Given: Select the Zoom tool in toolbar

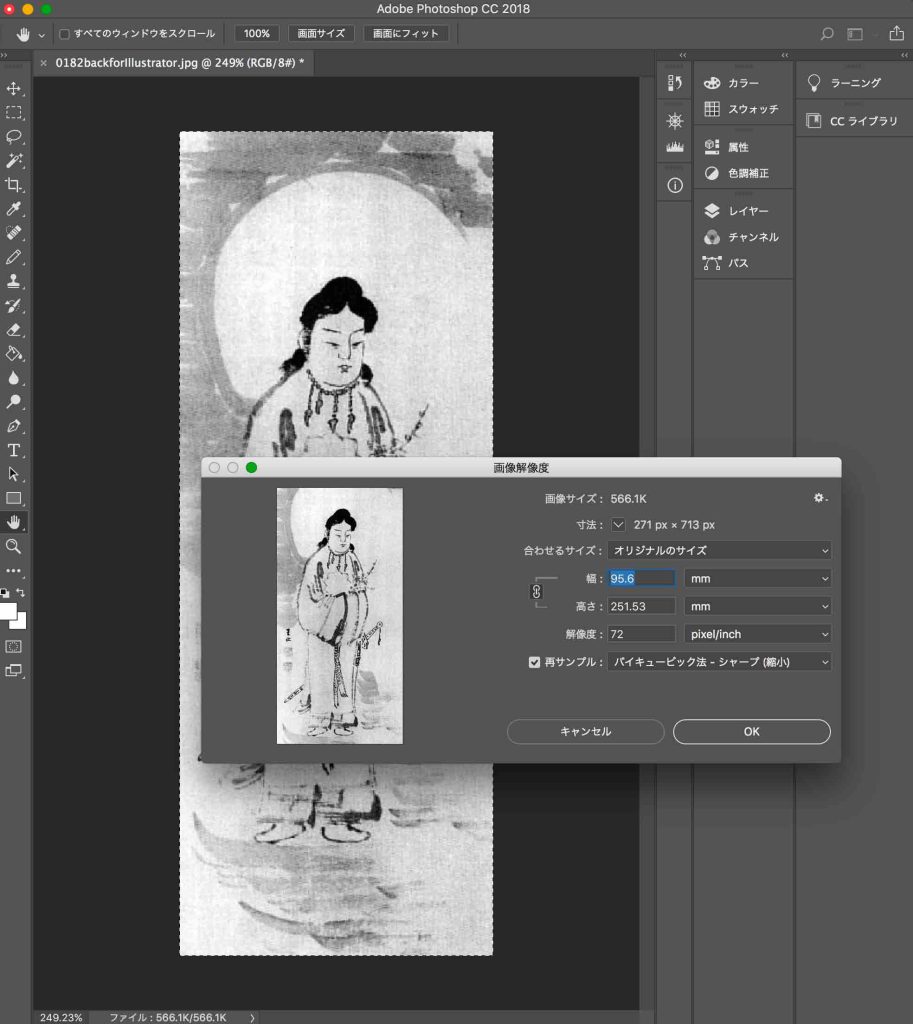Looking at the screenshot, I should (x=14, y=546).
